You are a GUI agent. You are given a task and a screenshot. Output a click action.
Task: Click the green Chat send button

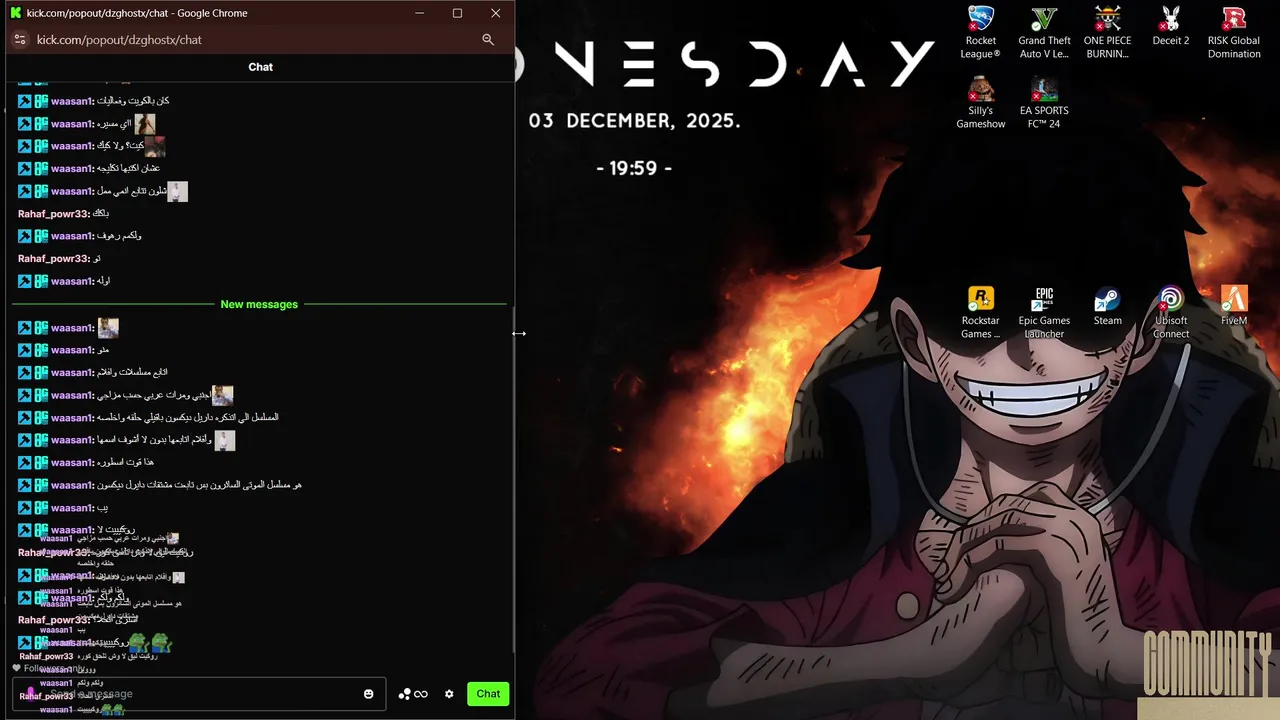(x=488, y=694)
